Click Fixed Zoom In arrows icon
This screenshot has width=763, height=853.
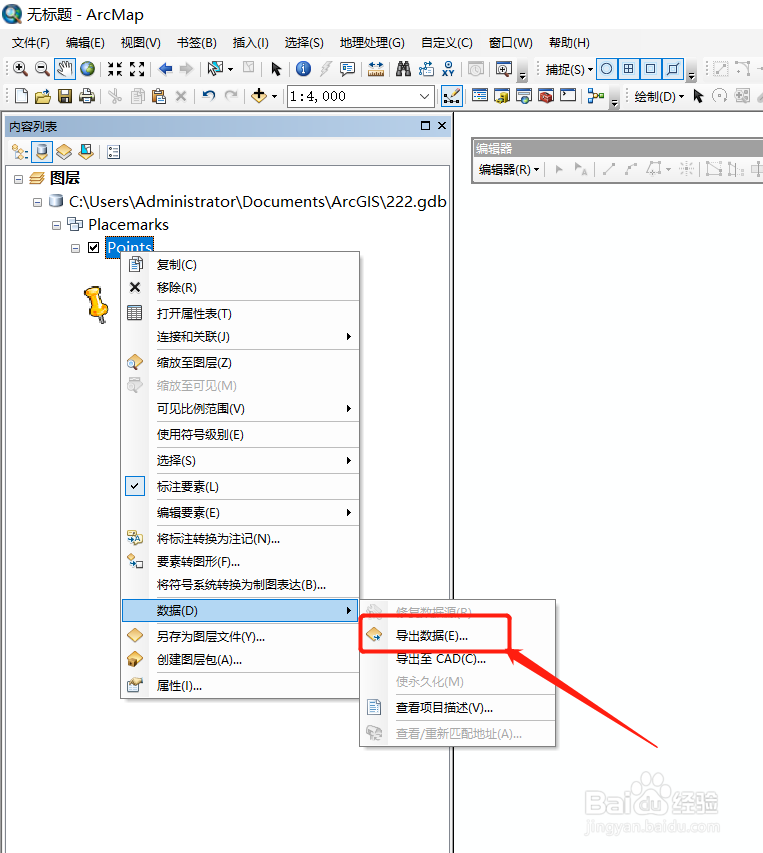115,69
